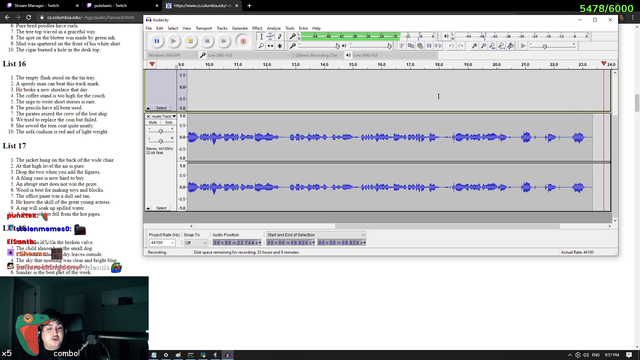Close the audio track with X button
Image resolution: width=640 pixels, height=360 pixels.
pos(148,116)
